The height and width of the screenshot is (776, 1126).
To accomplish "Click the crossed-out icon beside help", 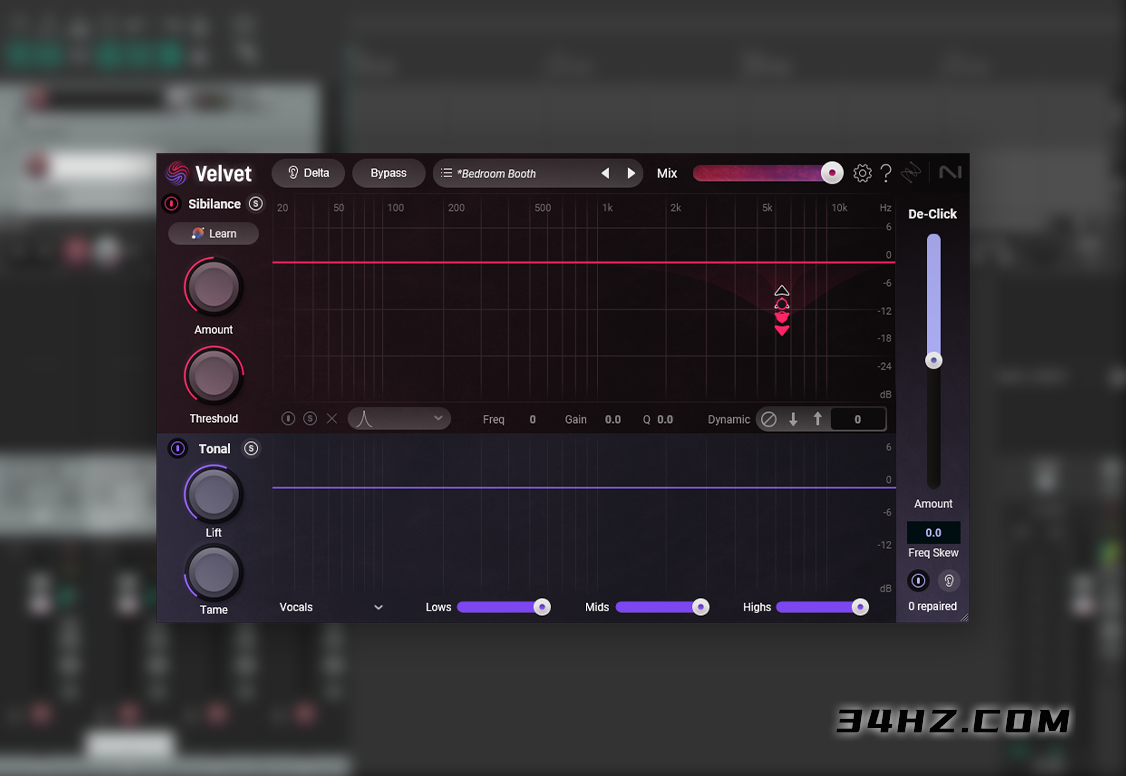I will coord(911,172).
